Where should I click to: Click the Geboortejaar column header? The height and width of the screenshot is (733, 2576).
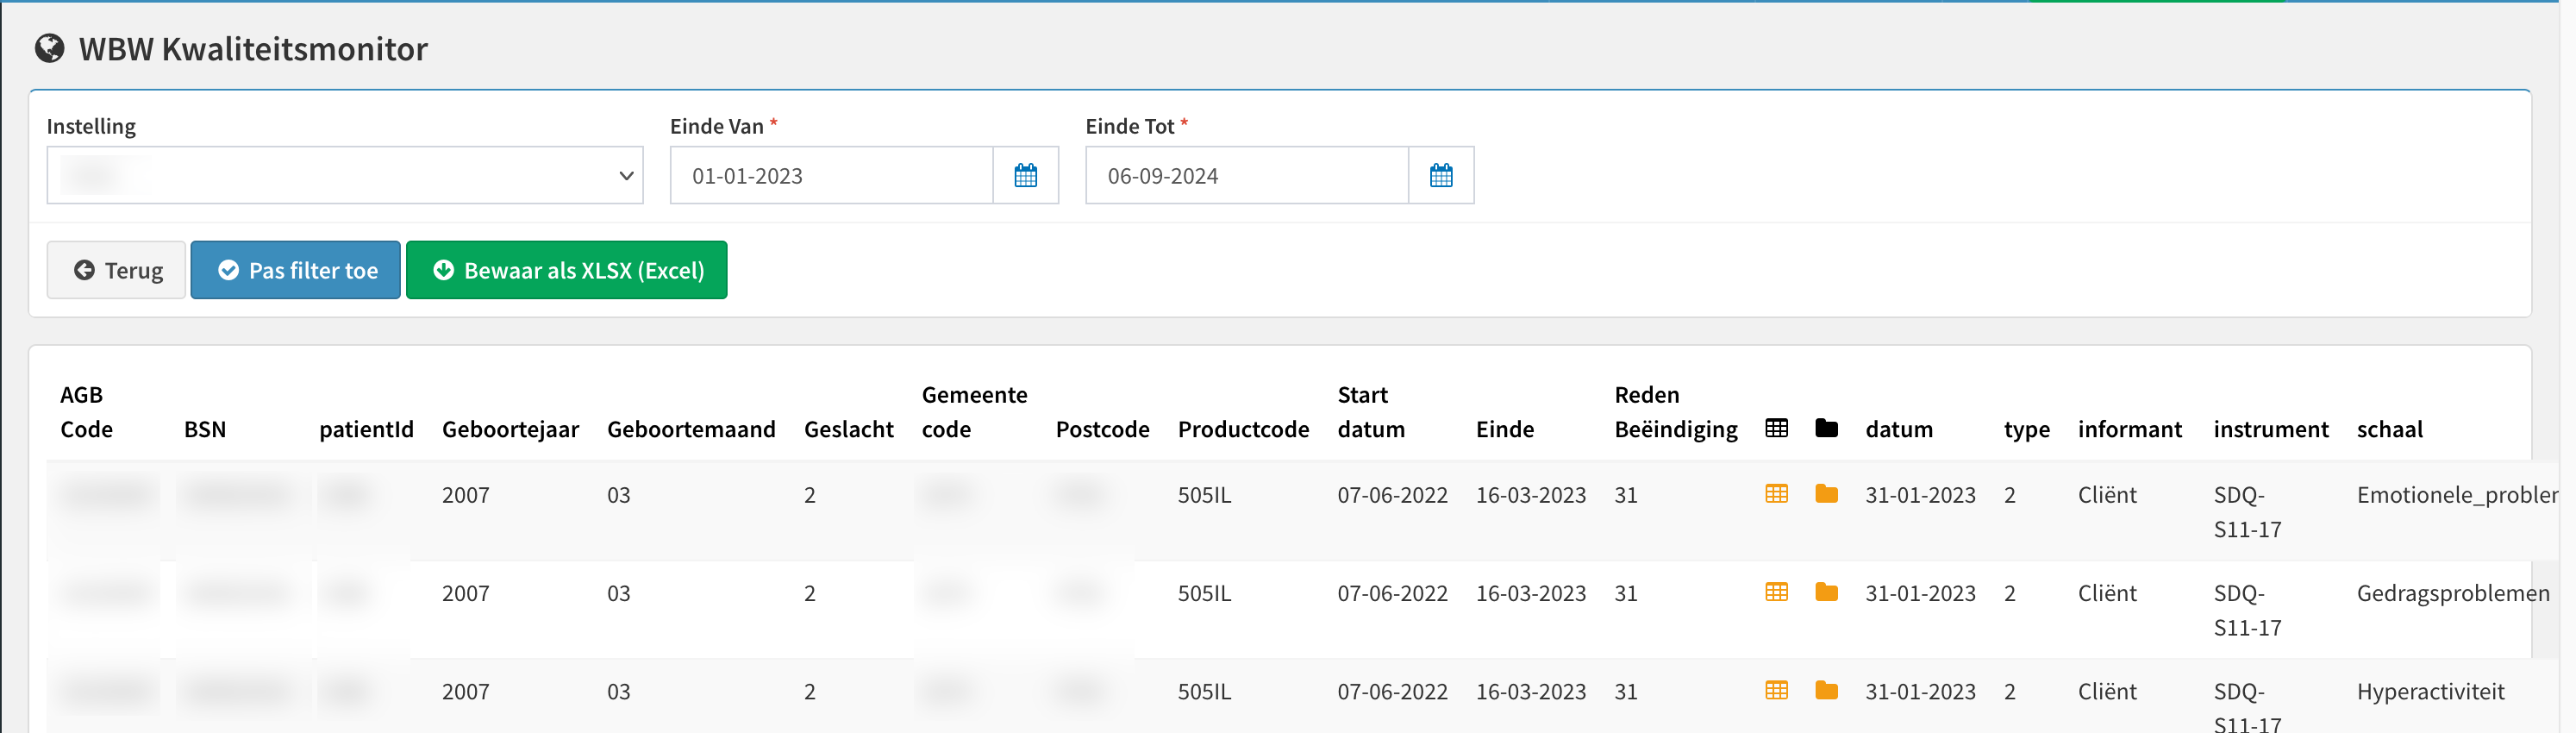(510, 429)
